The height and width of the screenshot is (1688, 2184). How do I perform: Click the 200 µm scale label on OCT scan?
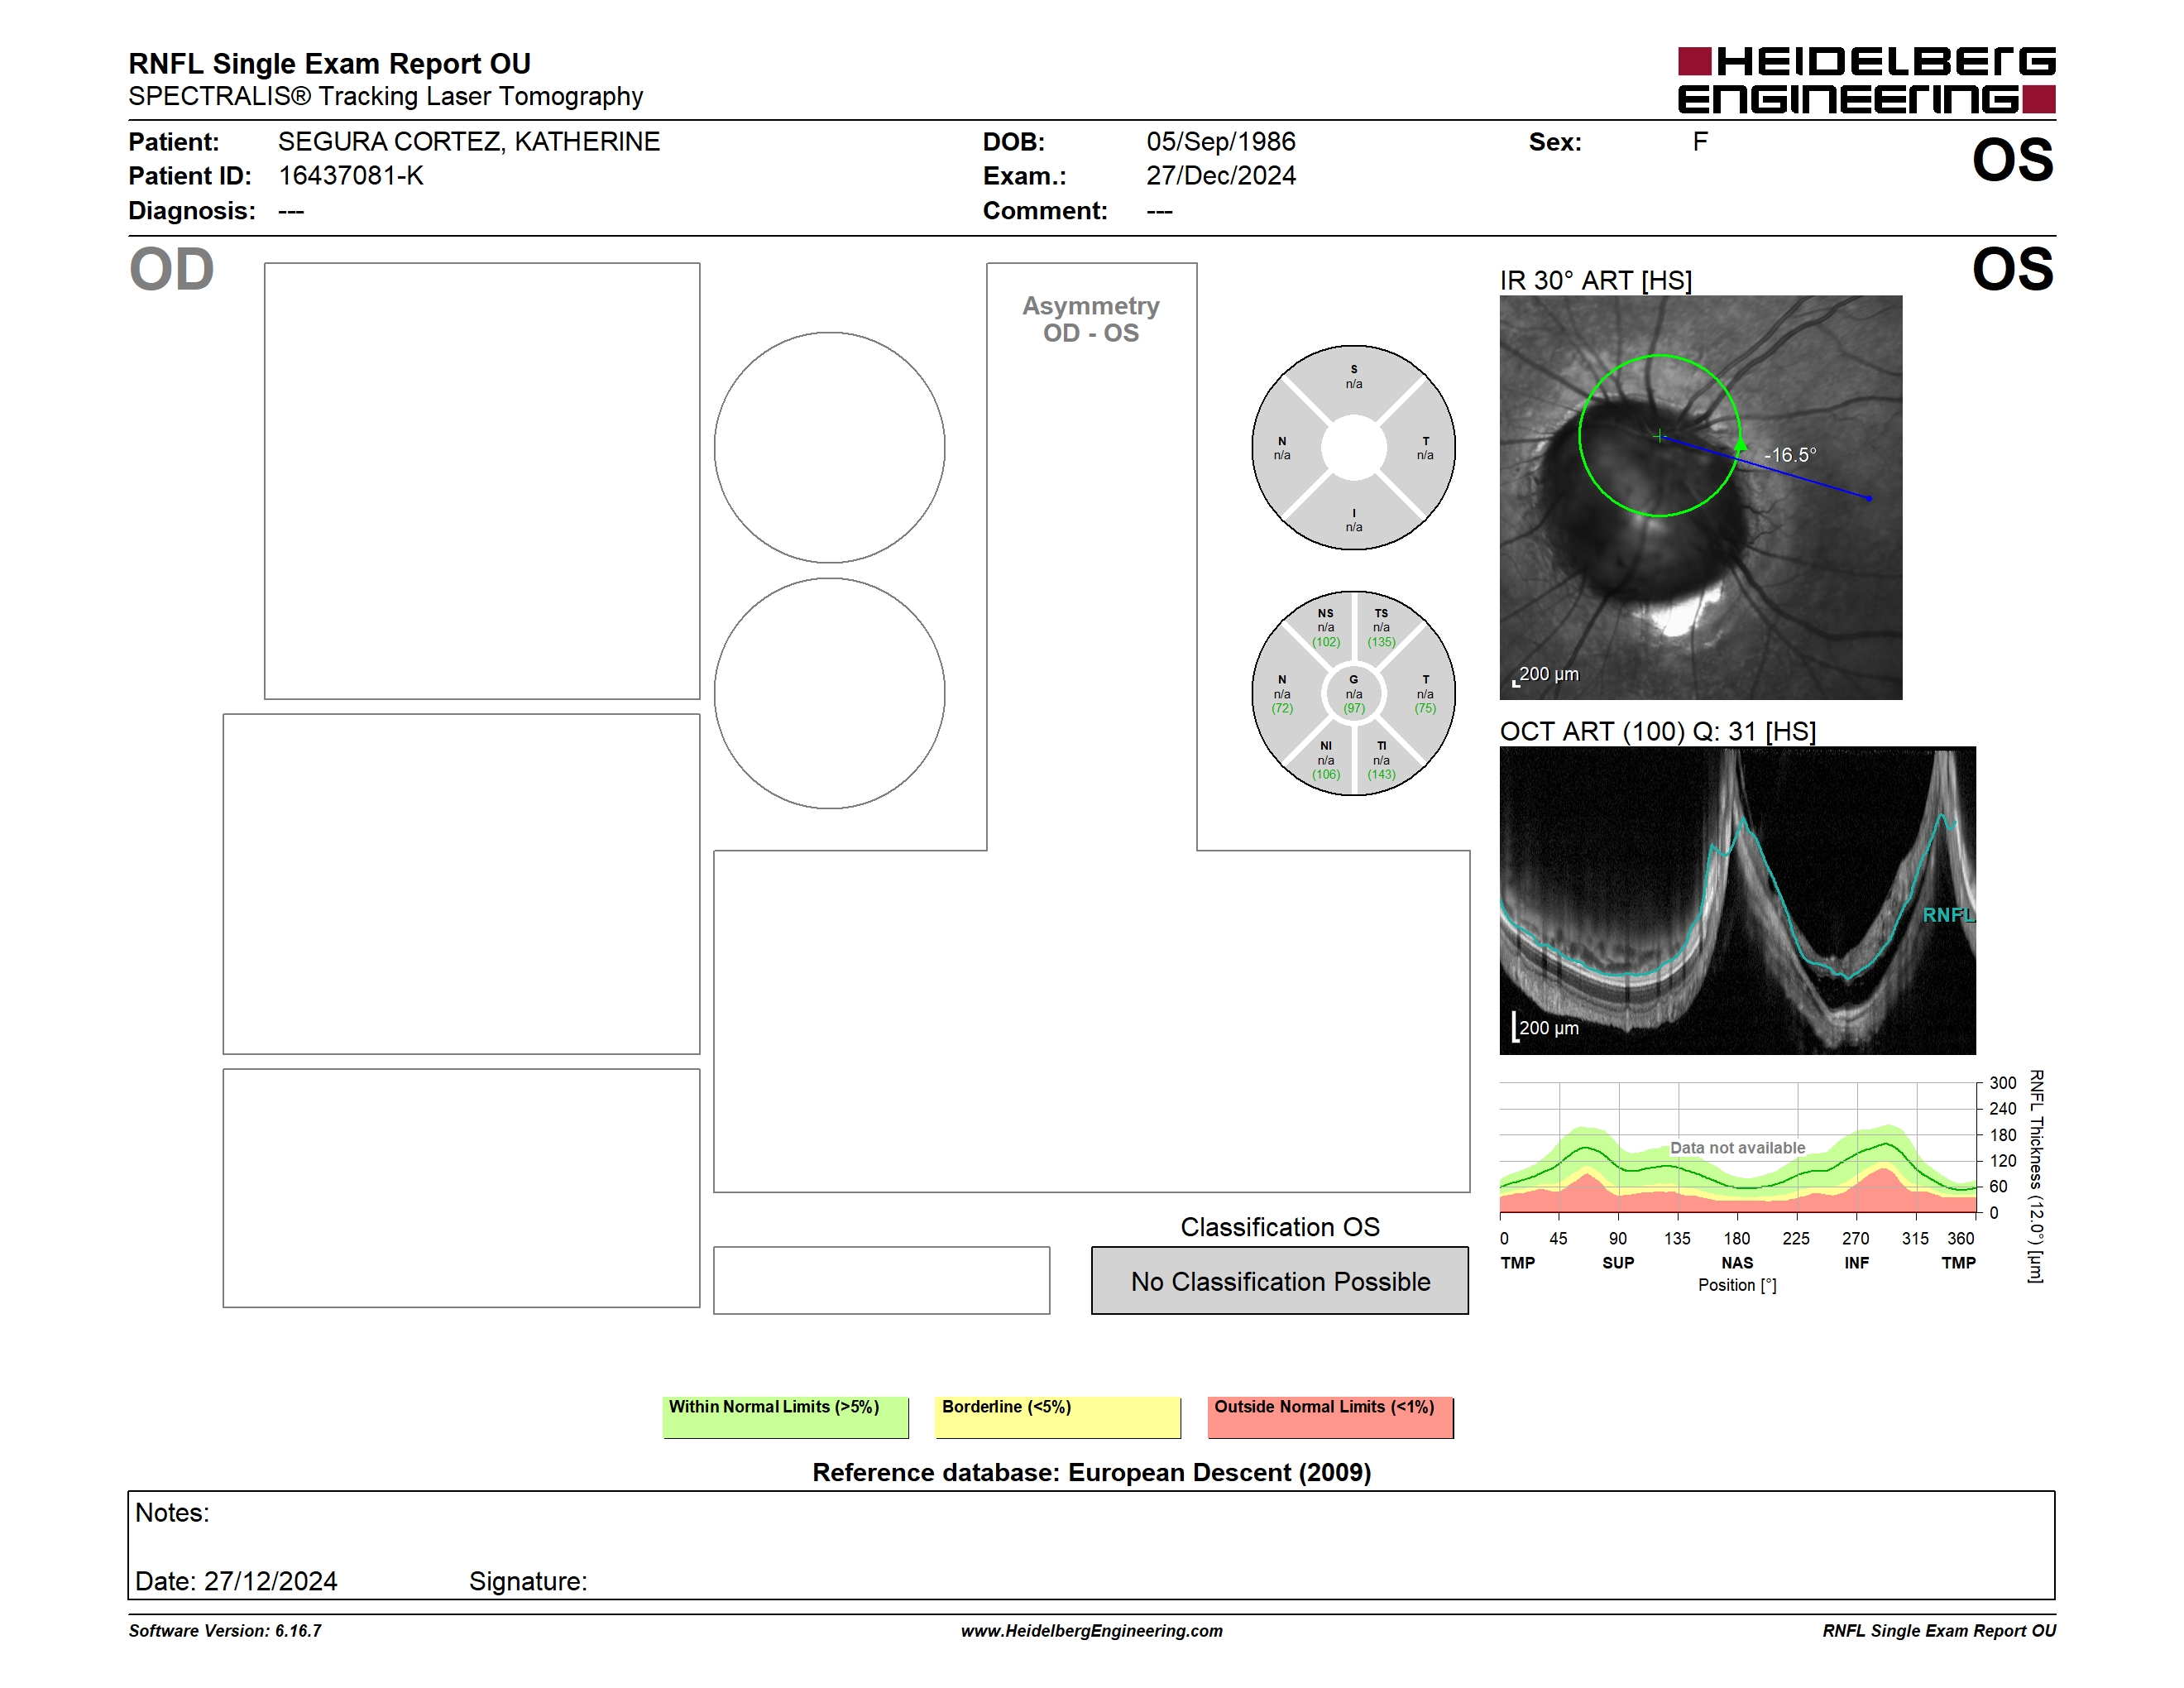[x=1548, y=1028]
